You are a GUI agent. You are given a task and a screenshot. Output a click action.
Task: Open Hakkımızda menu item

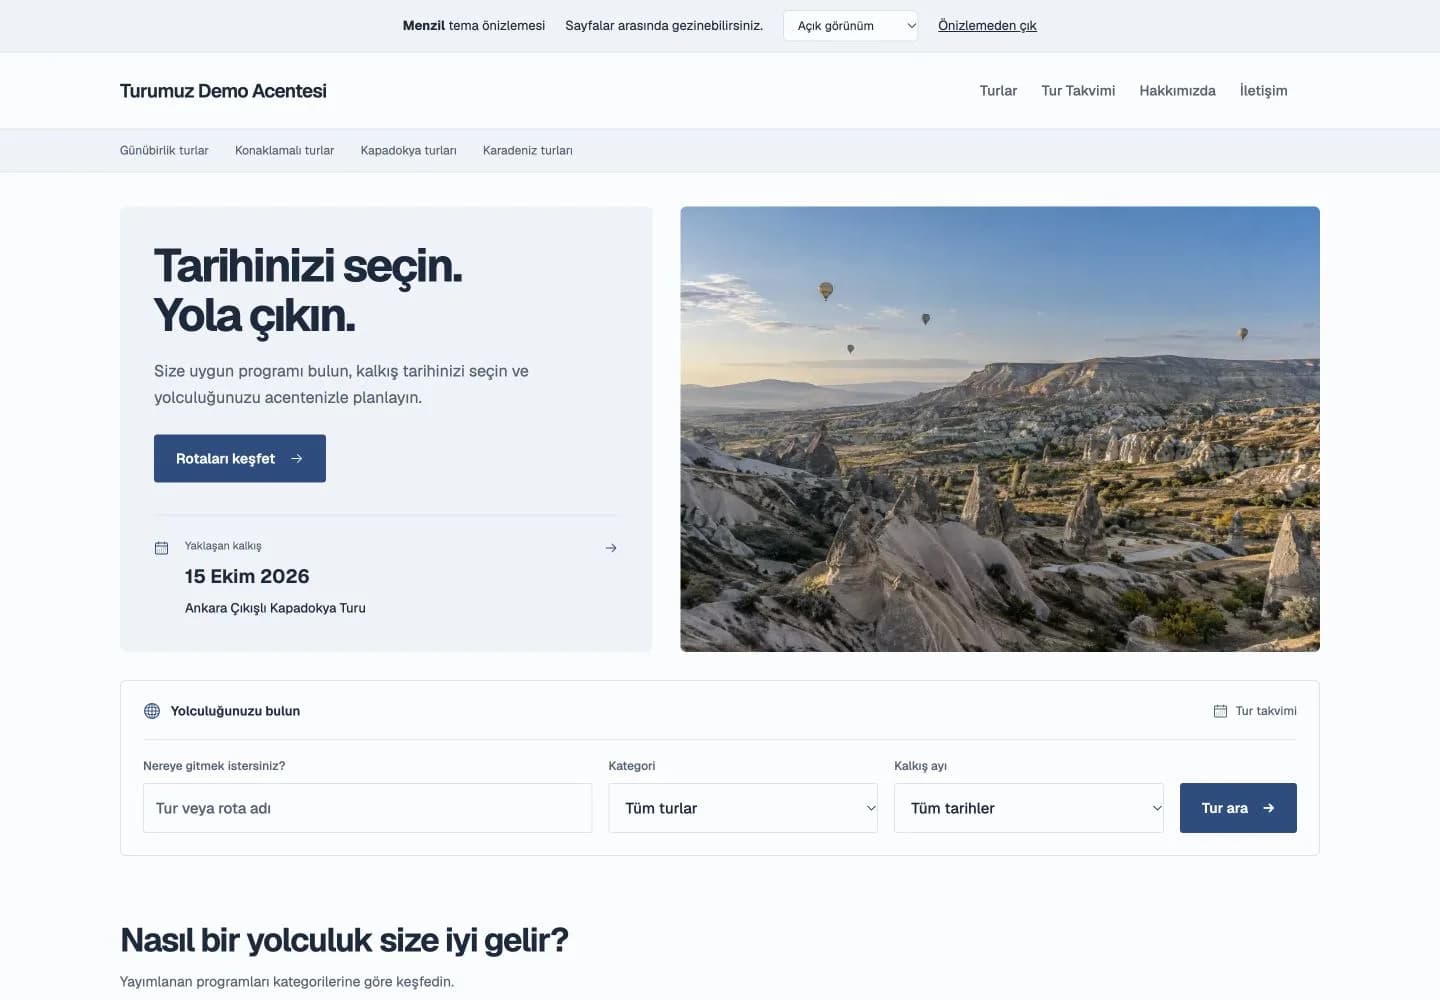click(x=1177, y=90)
